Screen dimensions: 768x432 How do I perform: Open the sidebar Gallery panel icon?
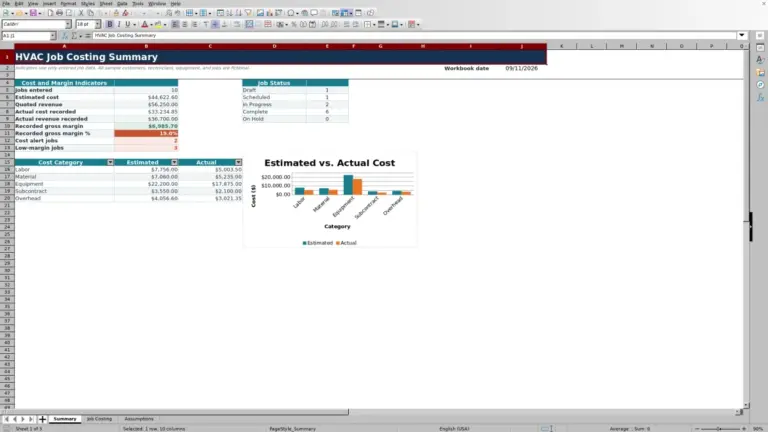pyautogui.click(x=760, y=72)
